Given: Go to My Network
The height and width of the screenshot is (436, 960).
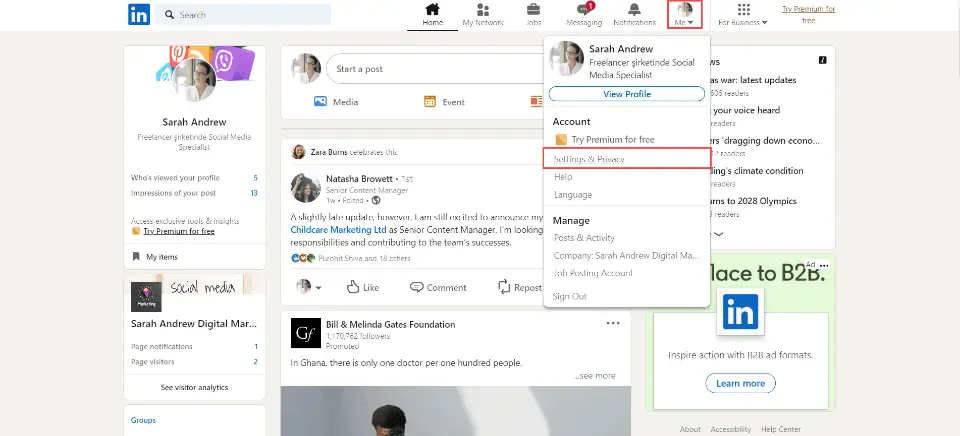Looking at the screenshot, I should point(483,15).
